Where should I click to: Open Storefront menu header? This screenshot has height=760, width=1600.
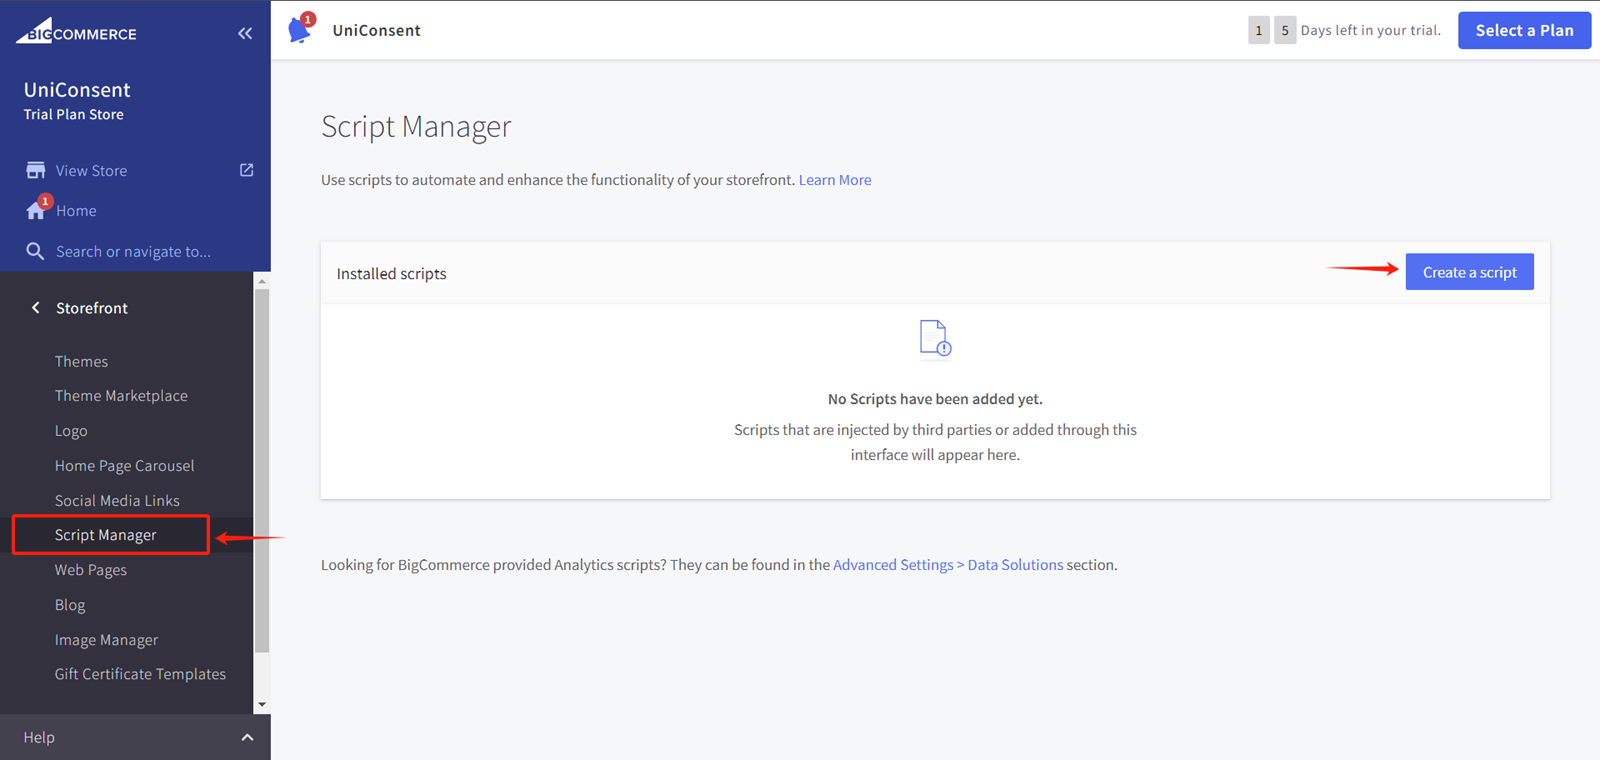click(x=92, y=308)
